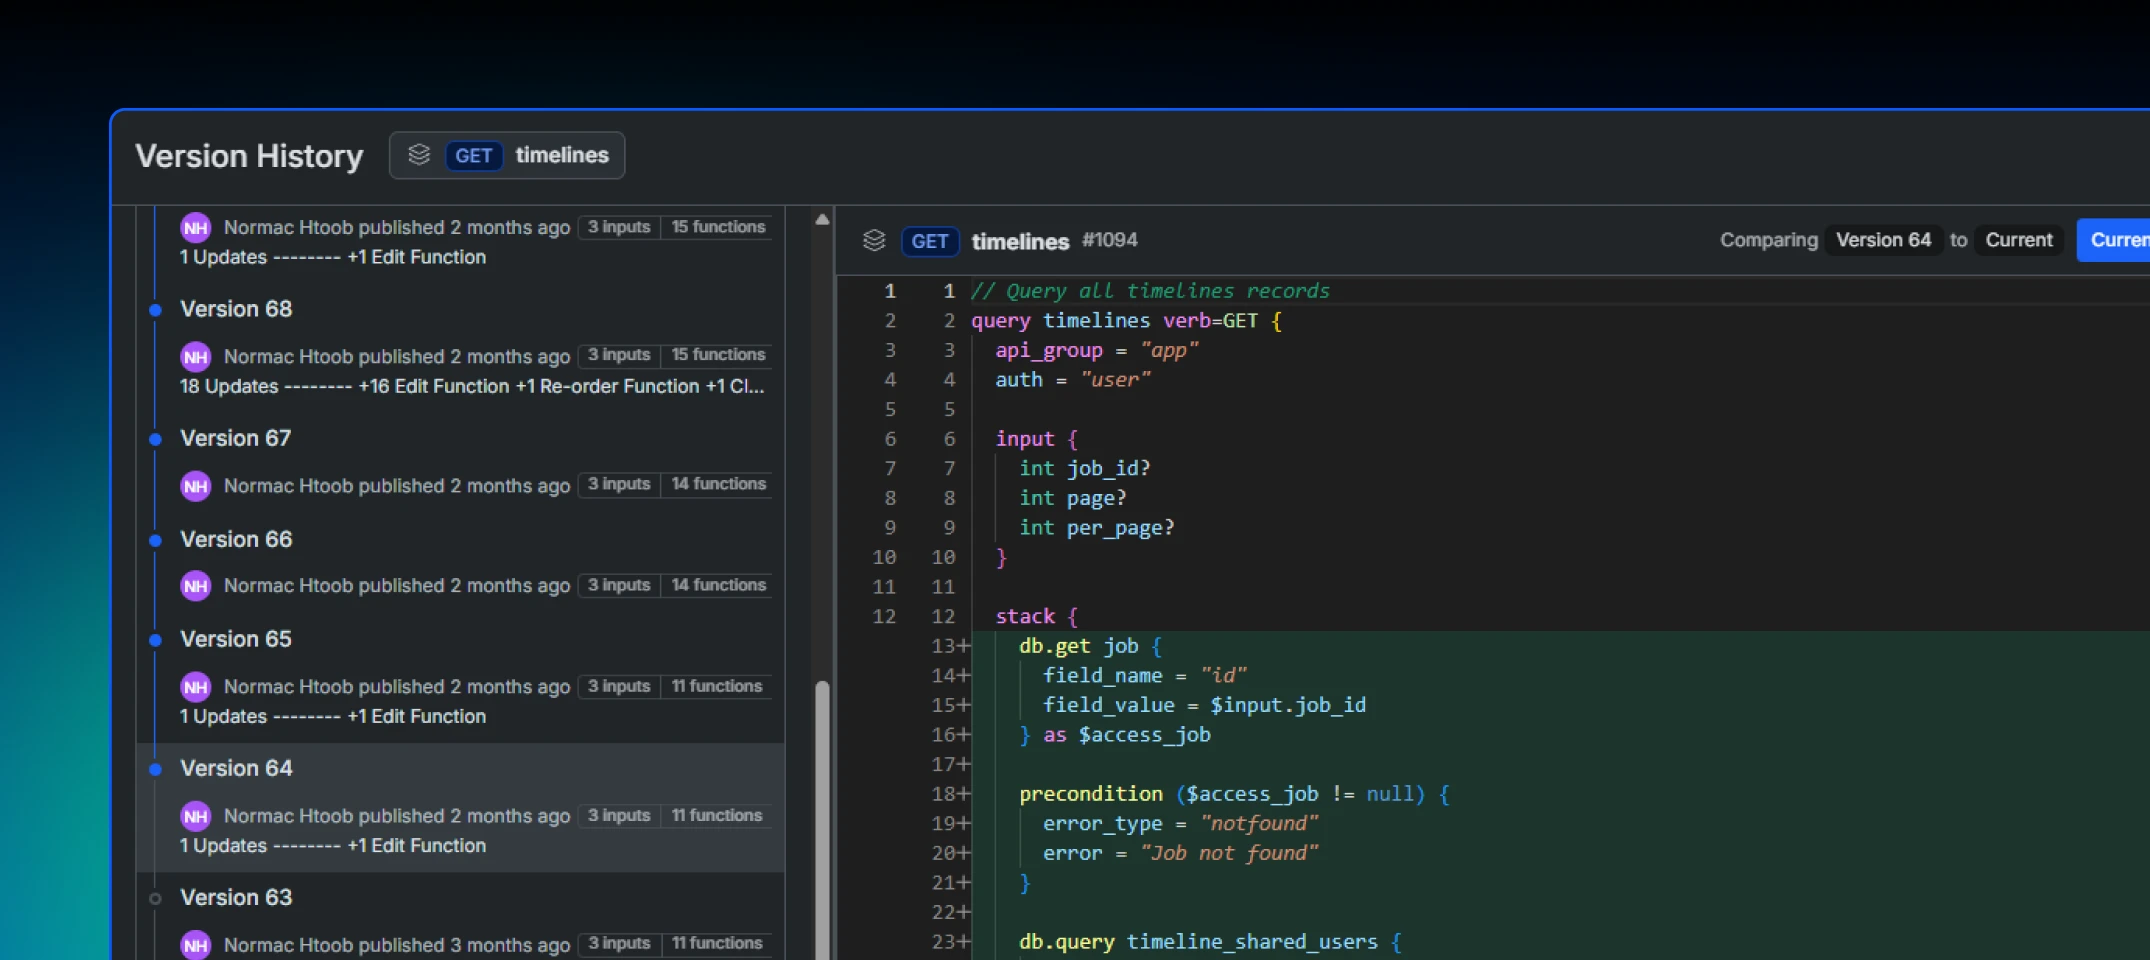Select the Version 65 timeline dot

pyautogui.click(x=155, y=640)
